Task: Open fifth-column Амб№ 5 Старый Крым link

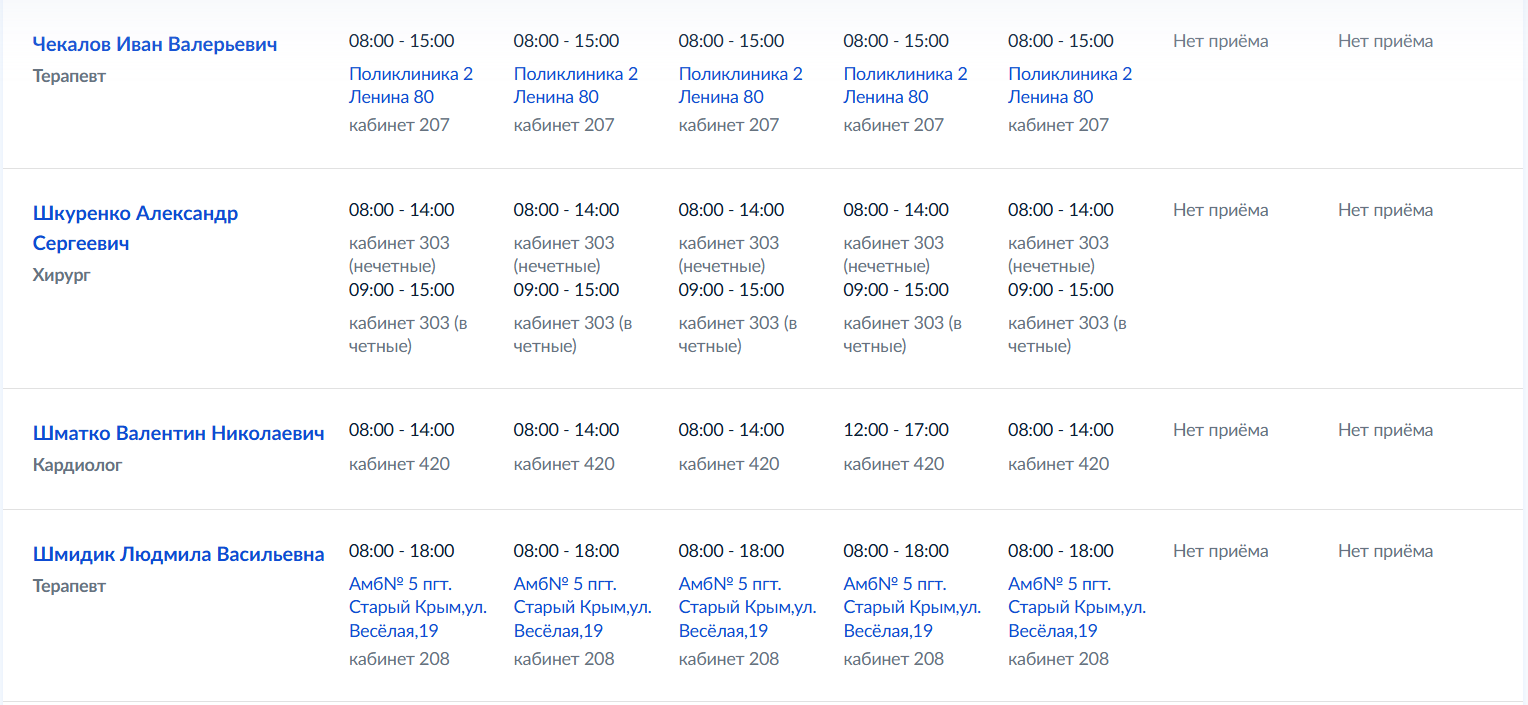Action: (1078, 607)
